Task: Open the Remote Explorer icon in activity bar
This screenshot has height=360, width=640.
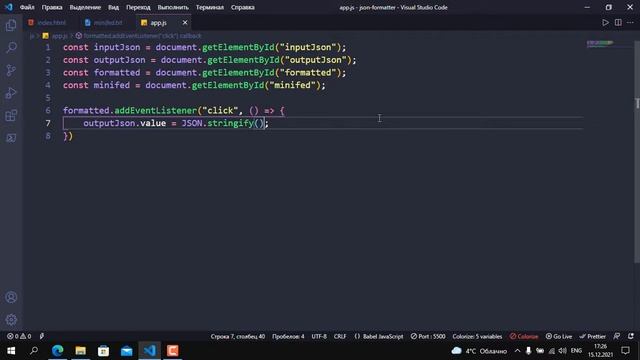Action: [11, 138]
